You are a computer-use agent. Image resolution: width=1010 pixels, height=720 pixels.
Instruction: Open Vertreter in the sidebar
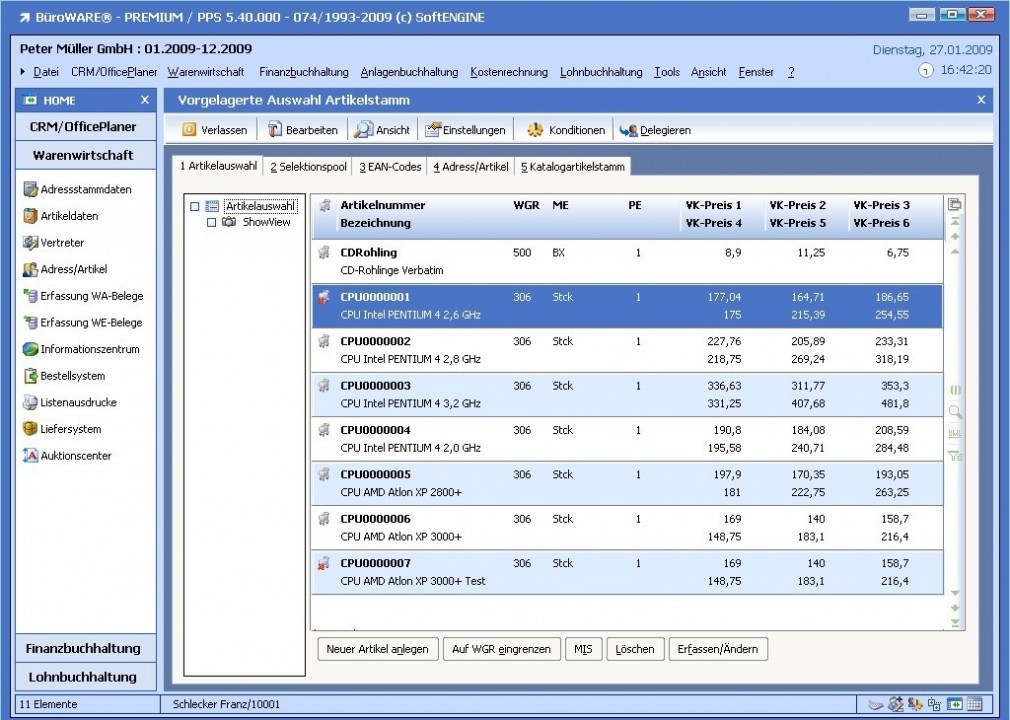53,243
